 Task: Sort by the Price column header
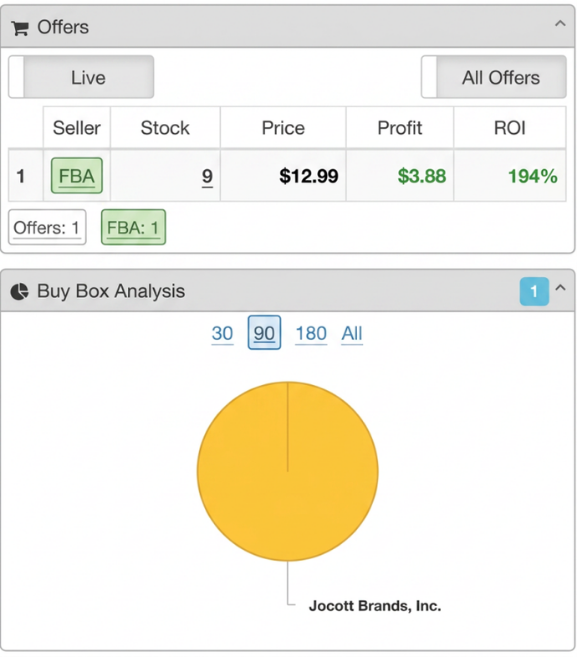click(283, 127)
